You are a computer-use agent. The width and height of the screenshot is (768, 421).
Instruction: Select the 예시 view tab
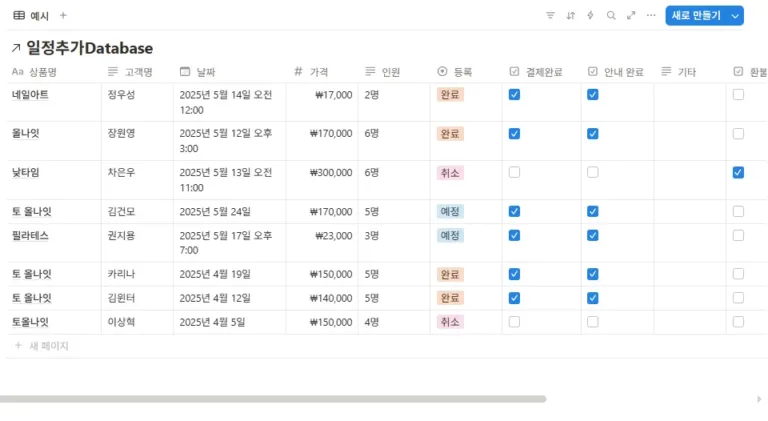coord(31,16)
